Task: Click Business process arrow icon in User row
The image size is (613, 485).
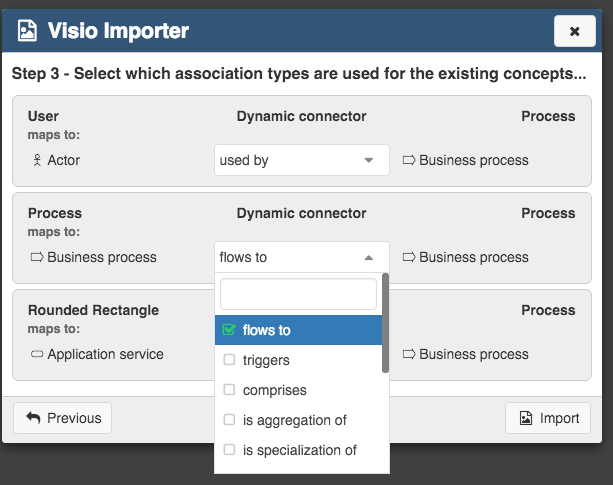Action: click(408, 160)
